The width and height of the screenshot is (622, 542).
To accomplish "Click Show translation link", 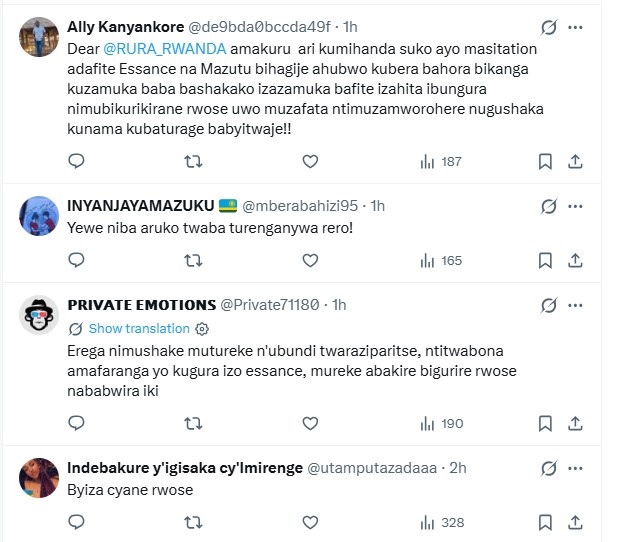I will 138,329.
